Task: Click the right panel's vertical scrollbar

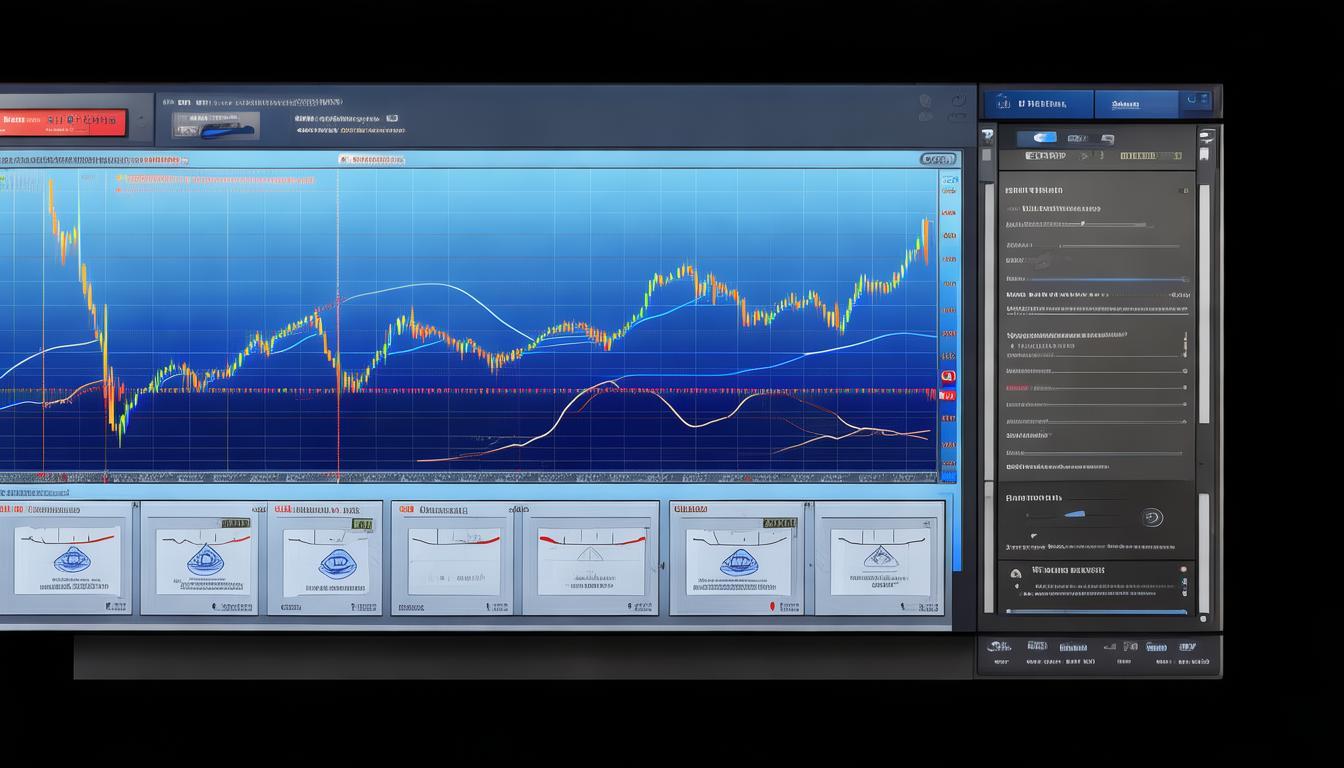Action: (x=1205, y=300)
